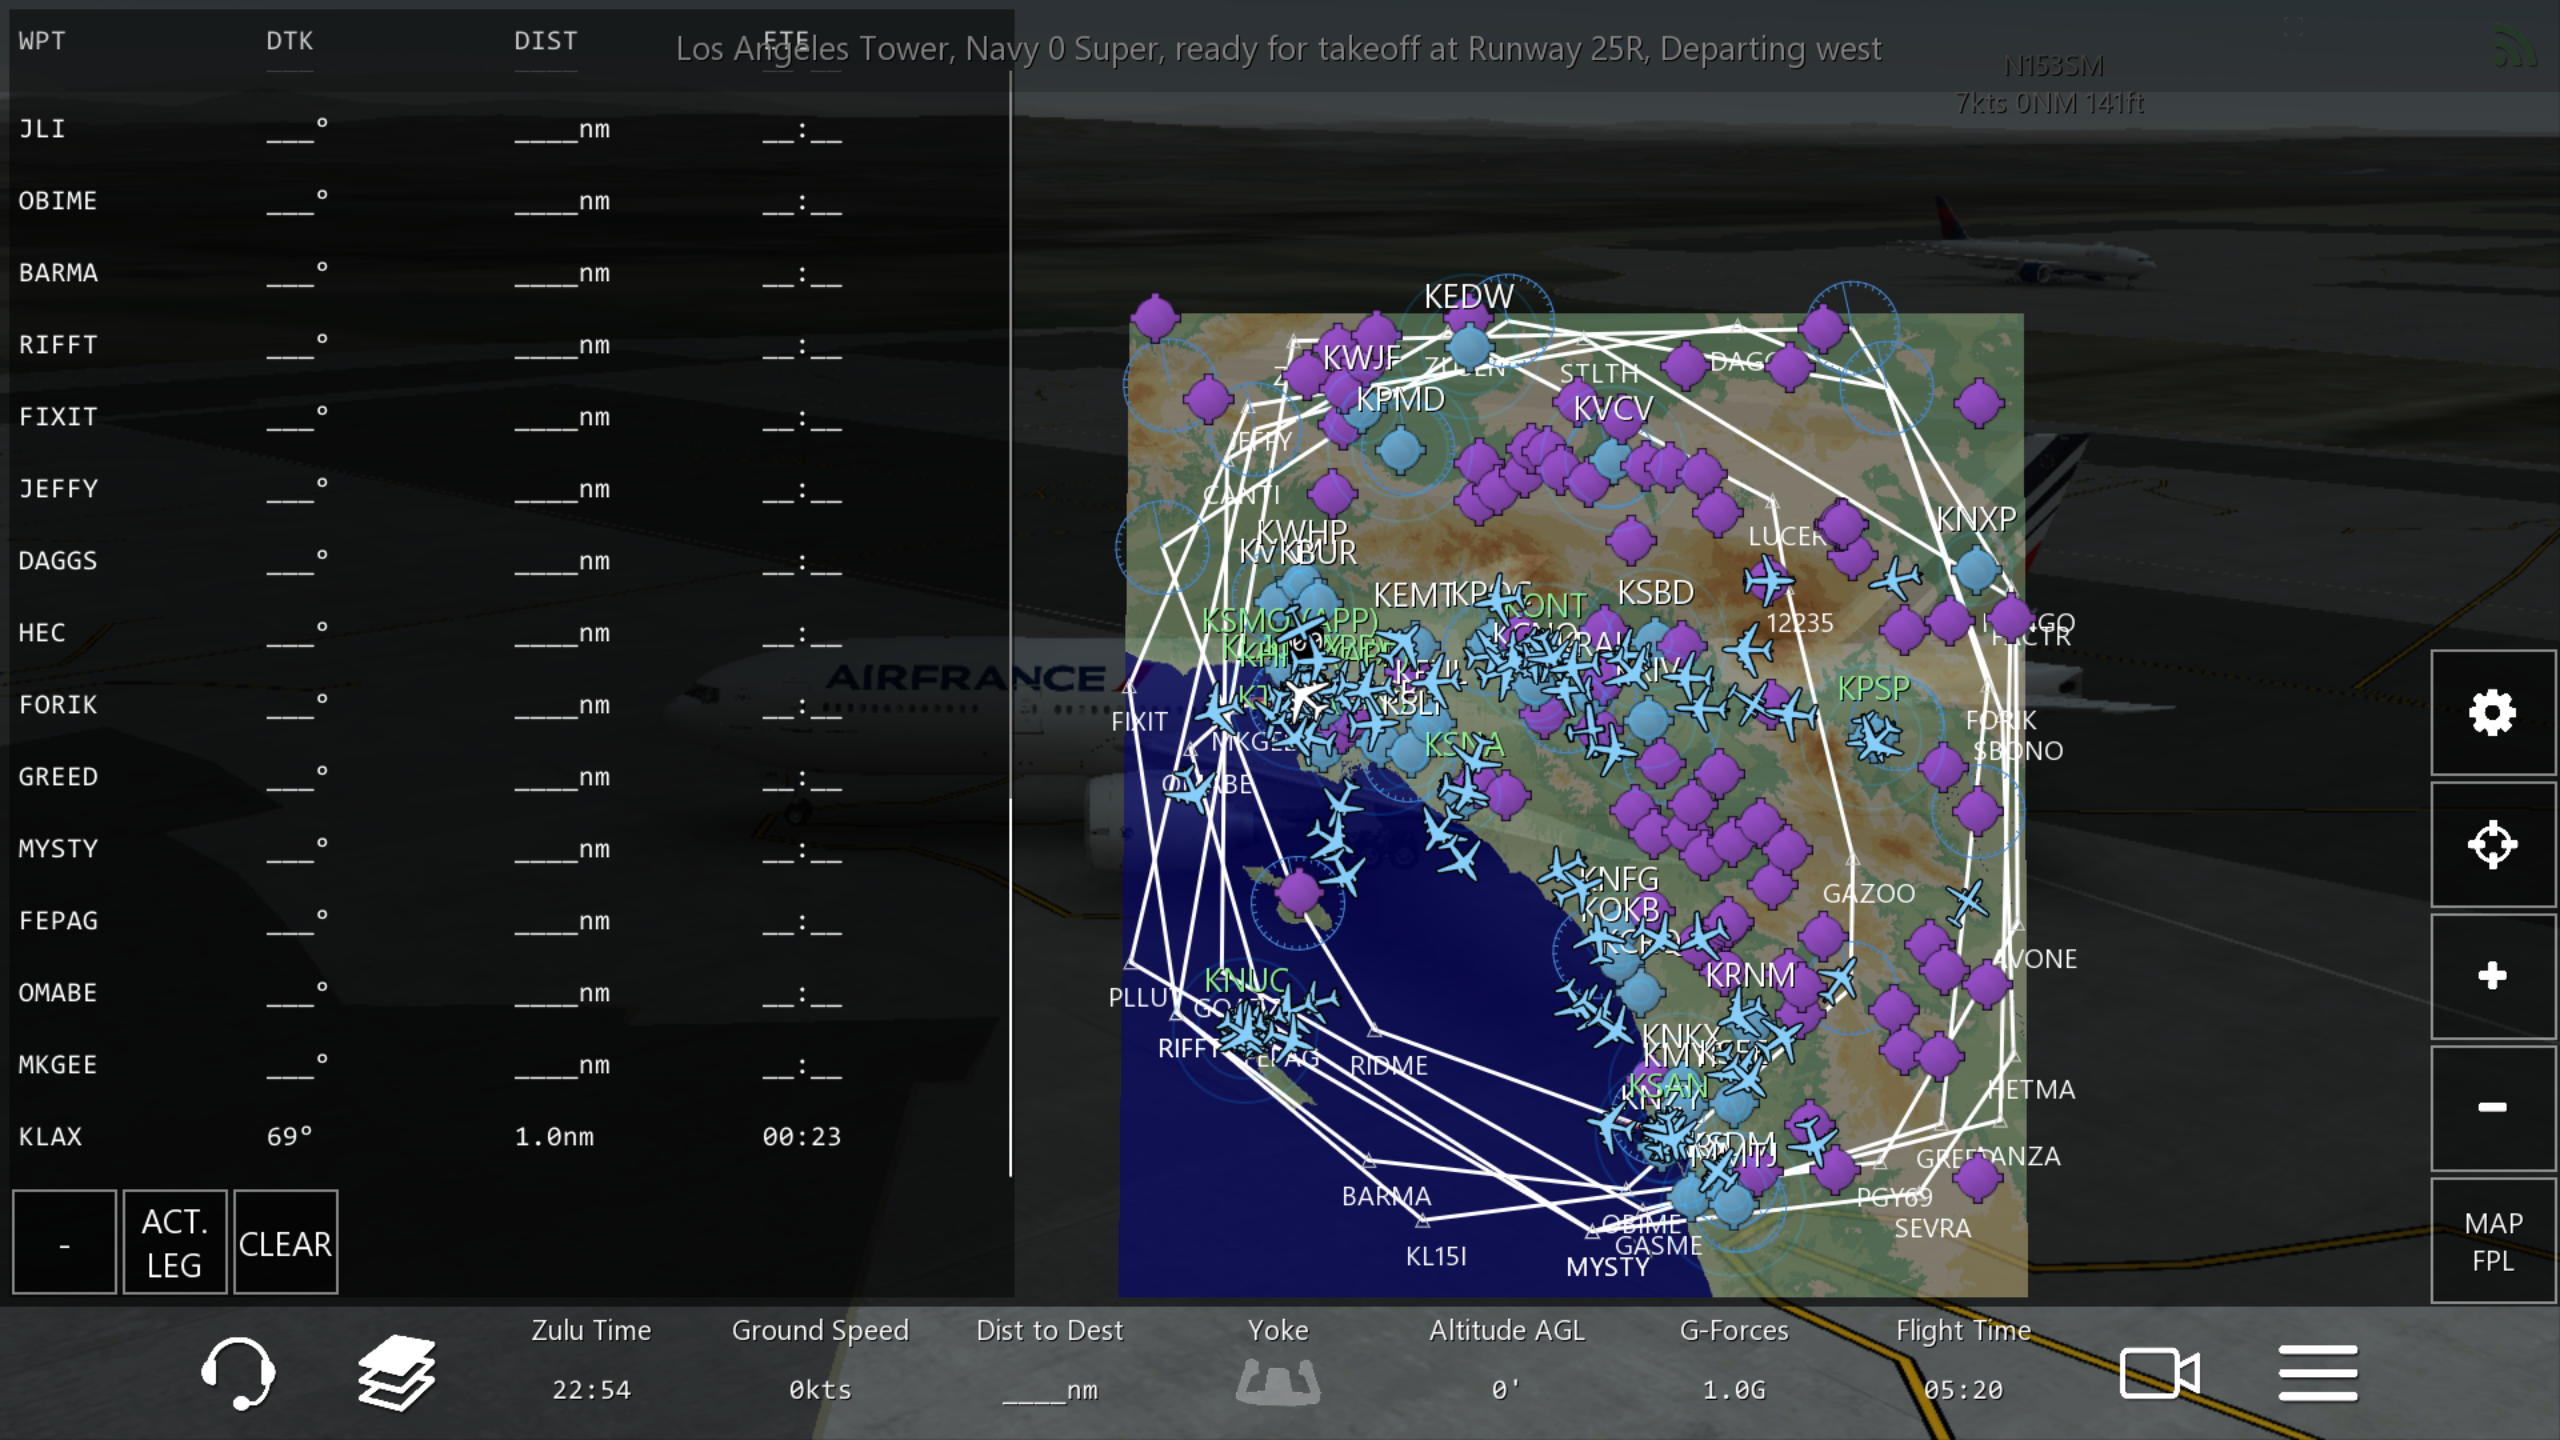Open camera view icon
The height and width of the screenshot is (1440, 2560).
[2158, 1373]
